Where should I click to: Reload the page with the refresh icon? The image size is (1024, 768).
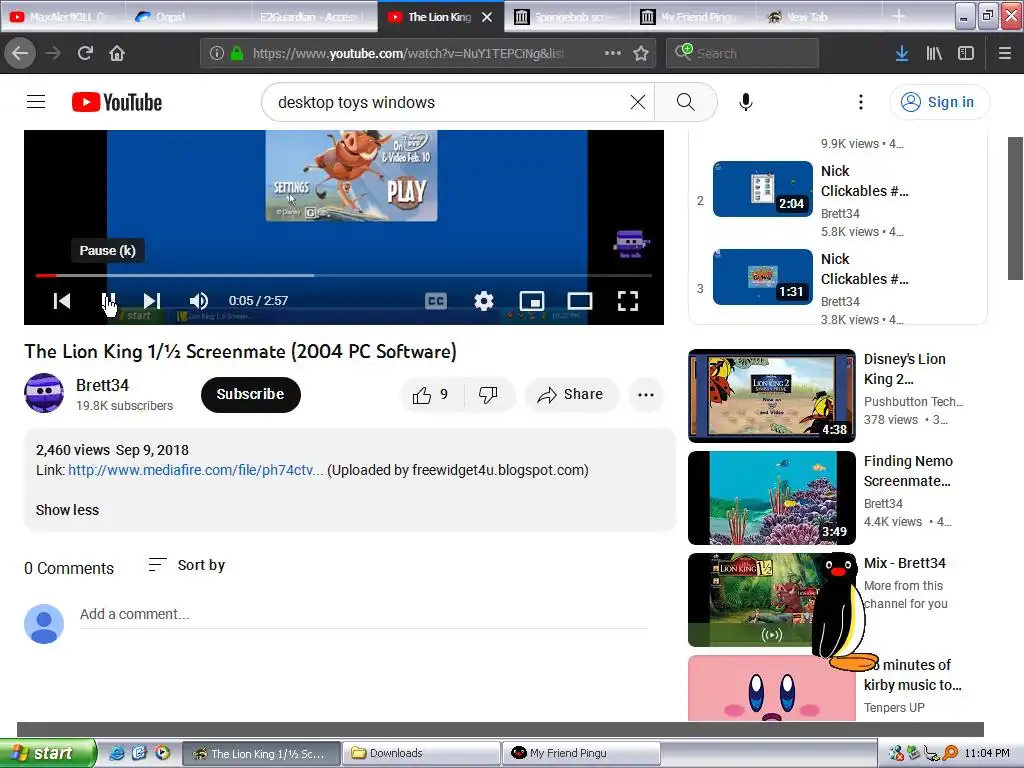pos(85,53)
